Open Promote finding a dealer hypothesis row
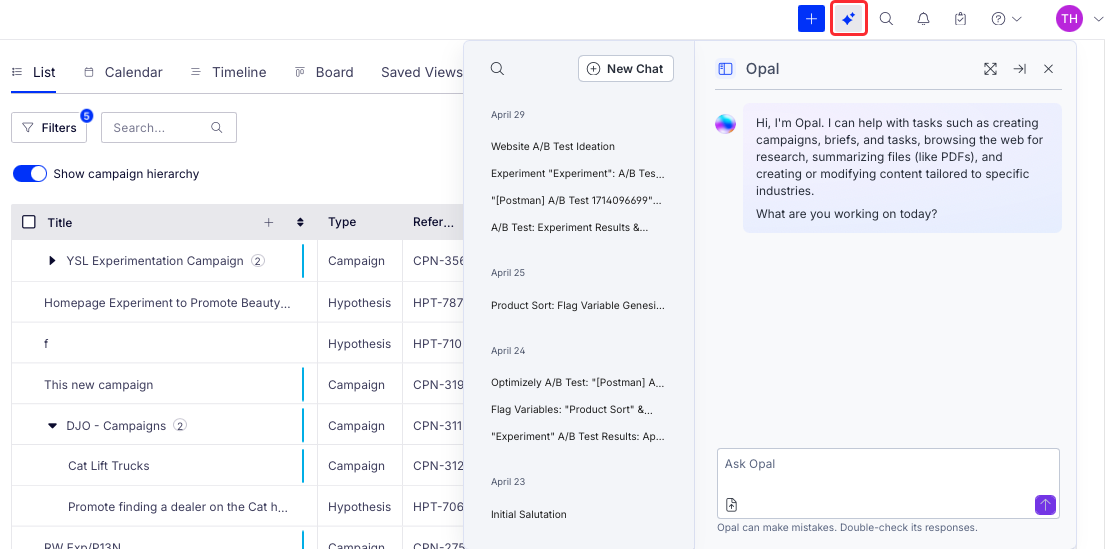1105x549 pixels. pos(178,507)
